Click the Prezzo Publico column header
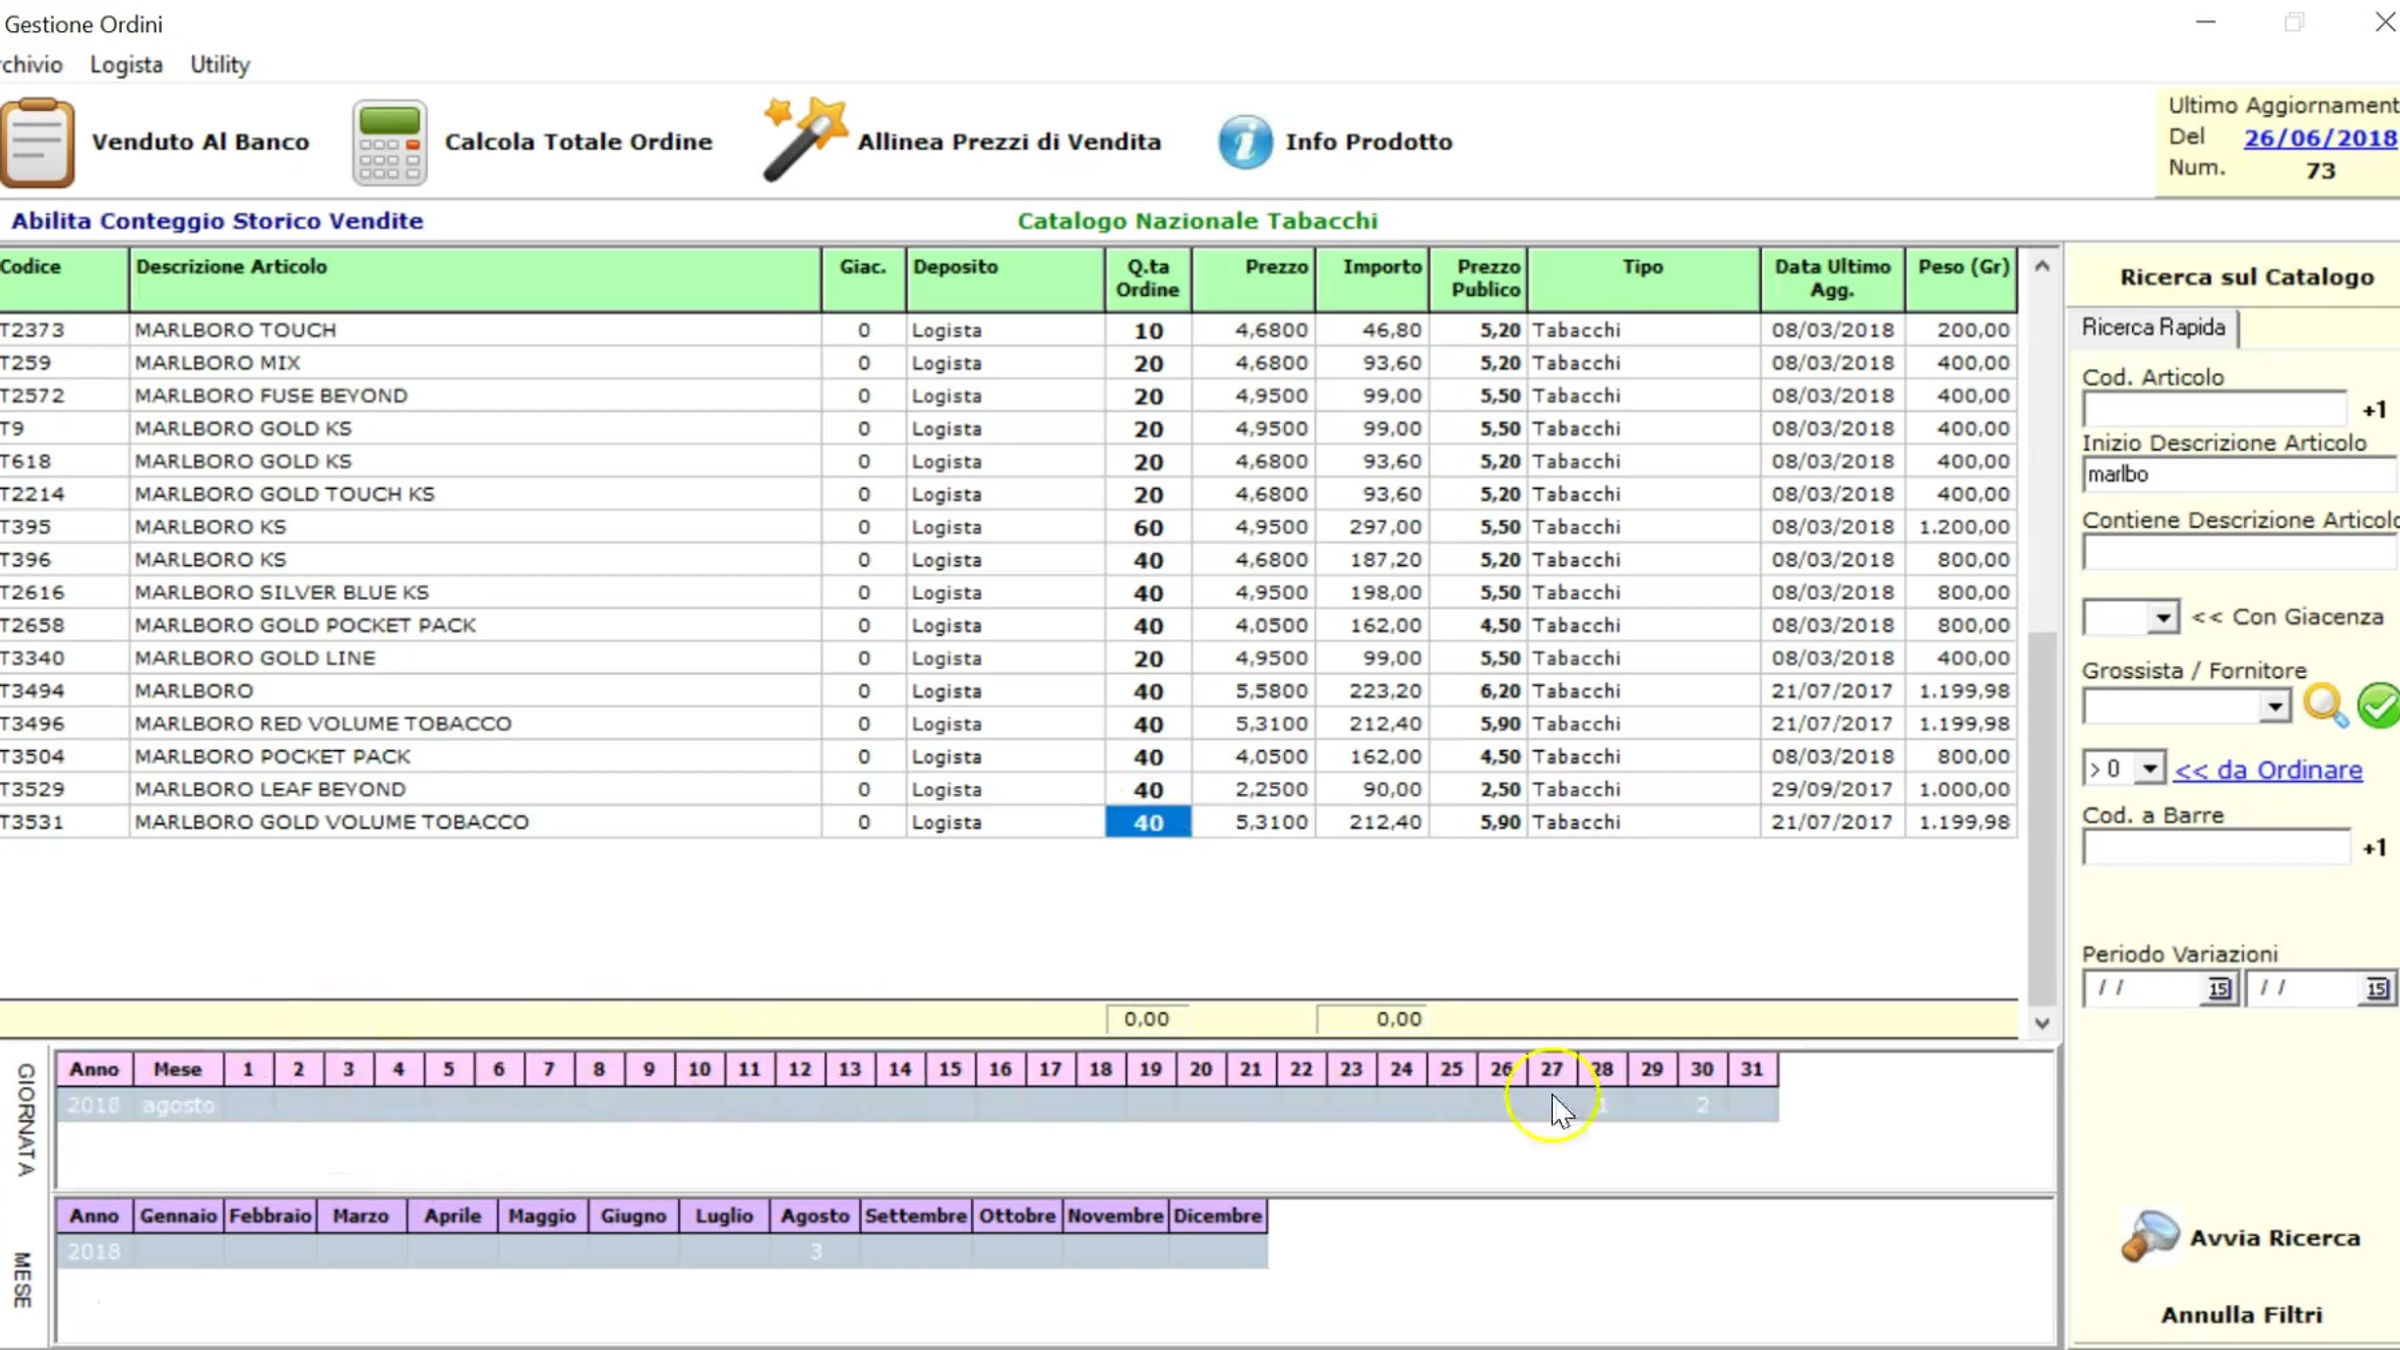The width and height of the screenshot is (2400, 1350). click(x=1478, y=279)
